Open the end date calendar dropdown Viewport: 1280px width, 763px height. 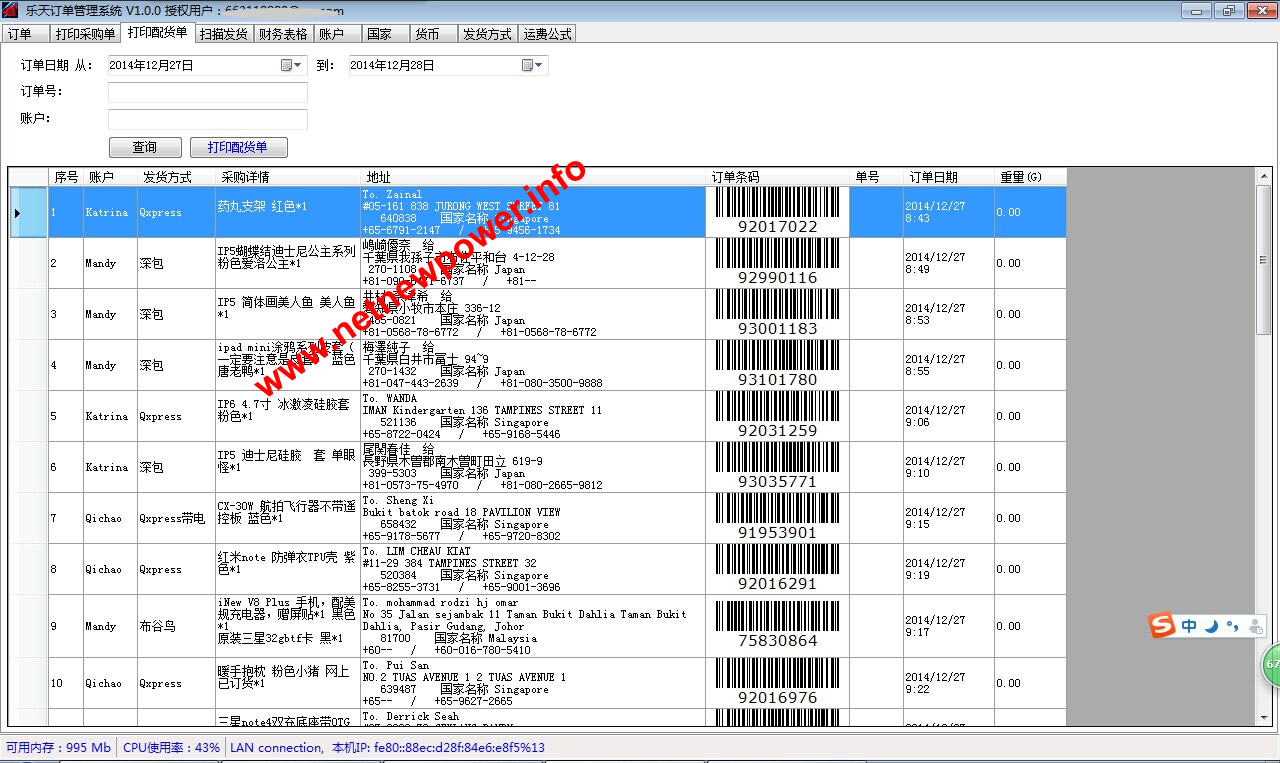[532, 65]
